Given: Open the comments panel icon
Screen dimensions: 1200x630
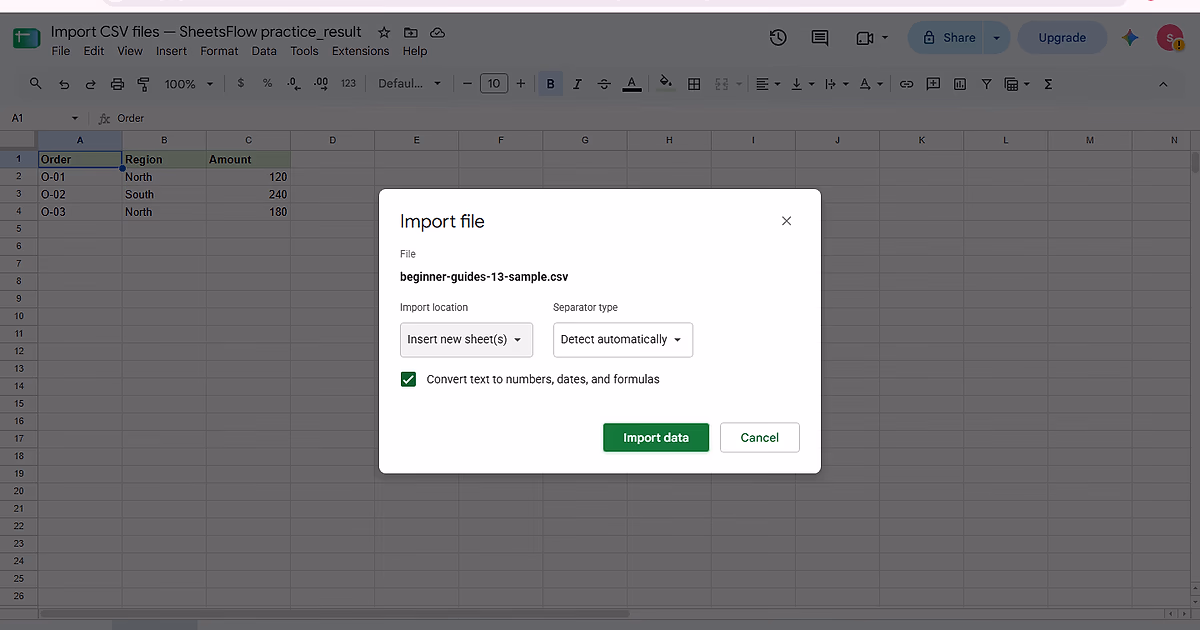Looking at the screenshot, I should click(x=820, y=38).
